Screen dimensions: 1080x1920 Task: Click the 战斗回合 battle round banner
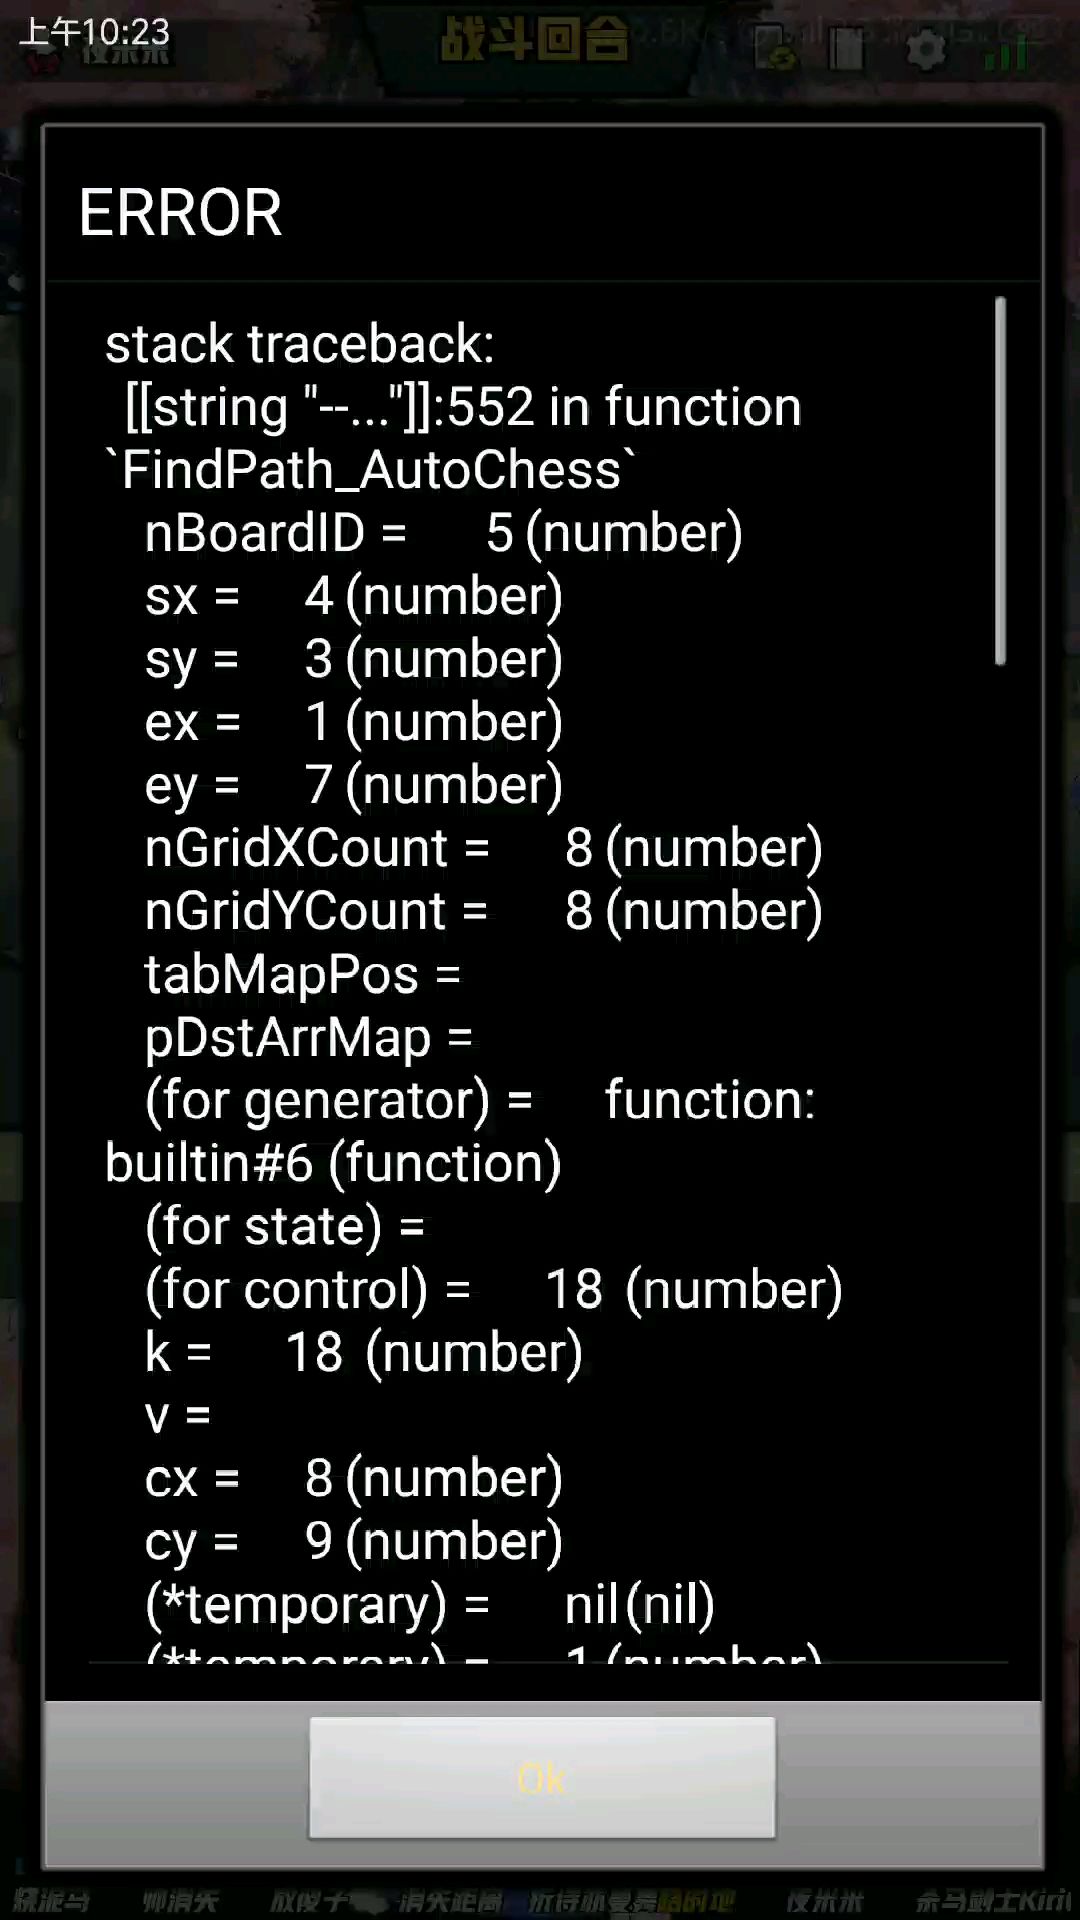(x=535, y=42)
